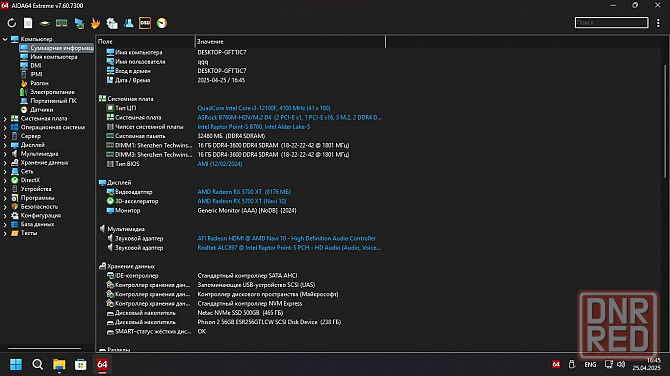670x376 pixels.
Task: Expand the Мультимедиа tree node arrow
Action: (5, 154)
